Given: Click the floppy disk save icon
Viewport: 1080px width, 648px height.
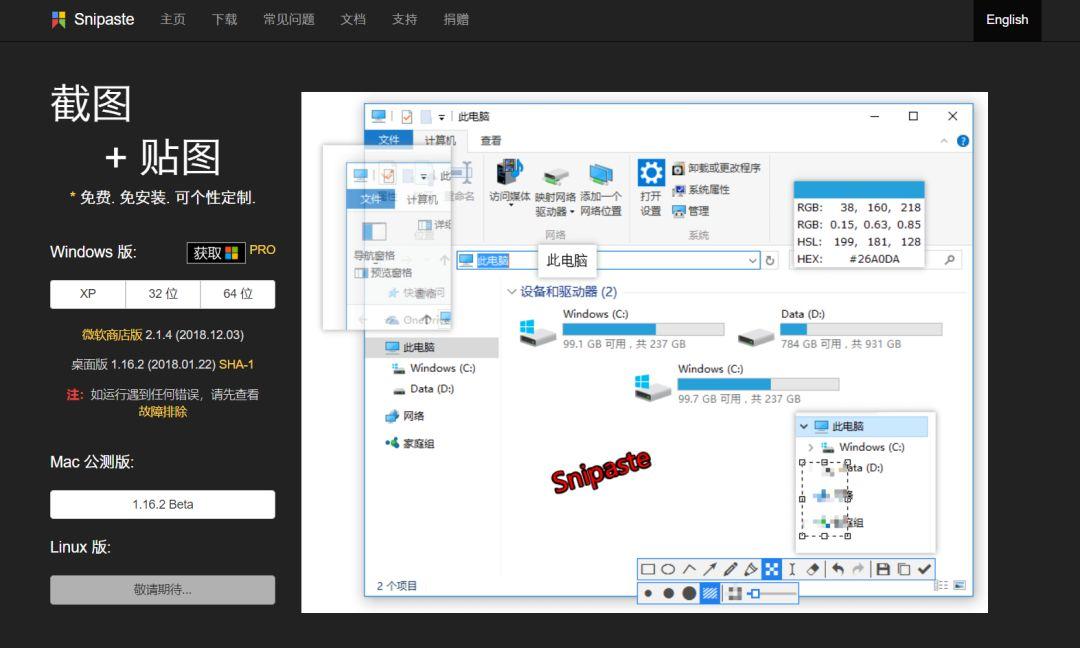Looking at the screenshot, I should (x=883, y=569).
